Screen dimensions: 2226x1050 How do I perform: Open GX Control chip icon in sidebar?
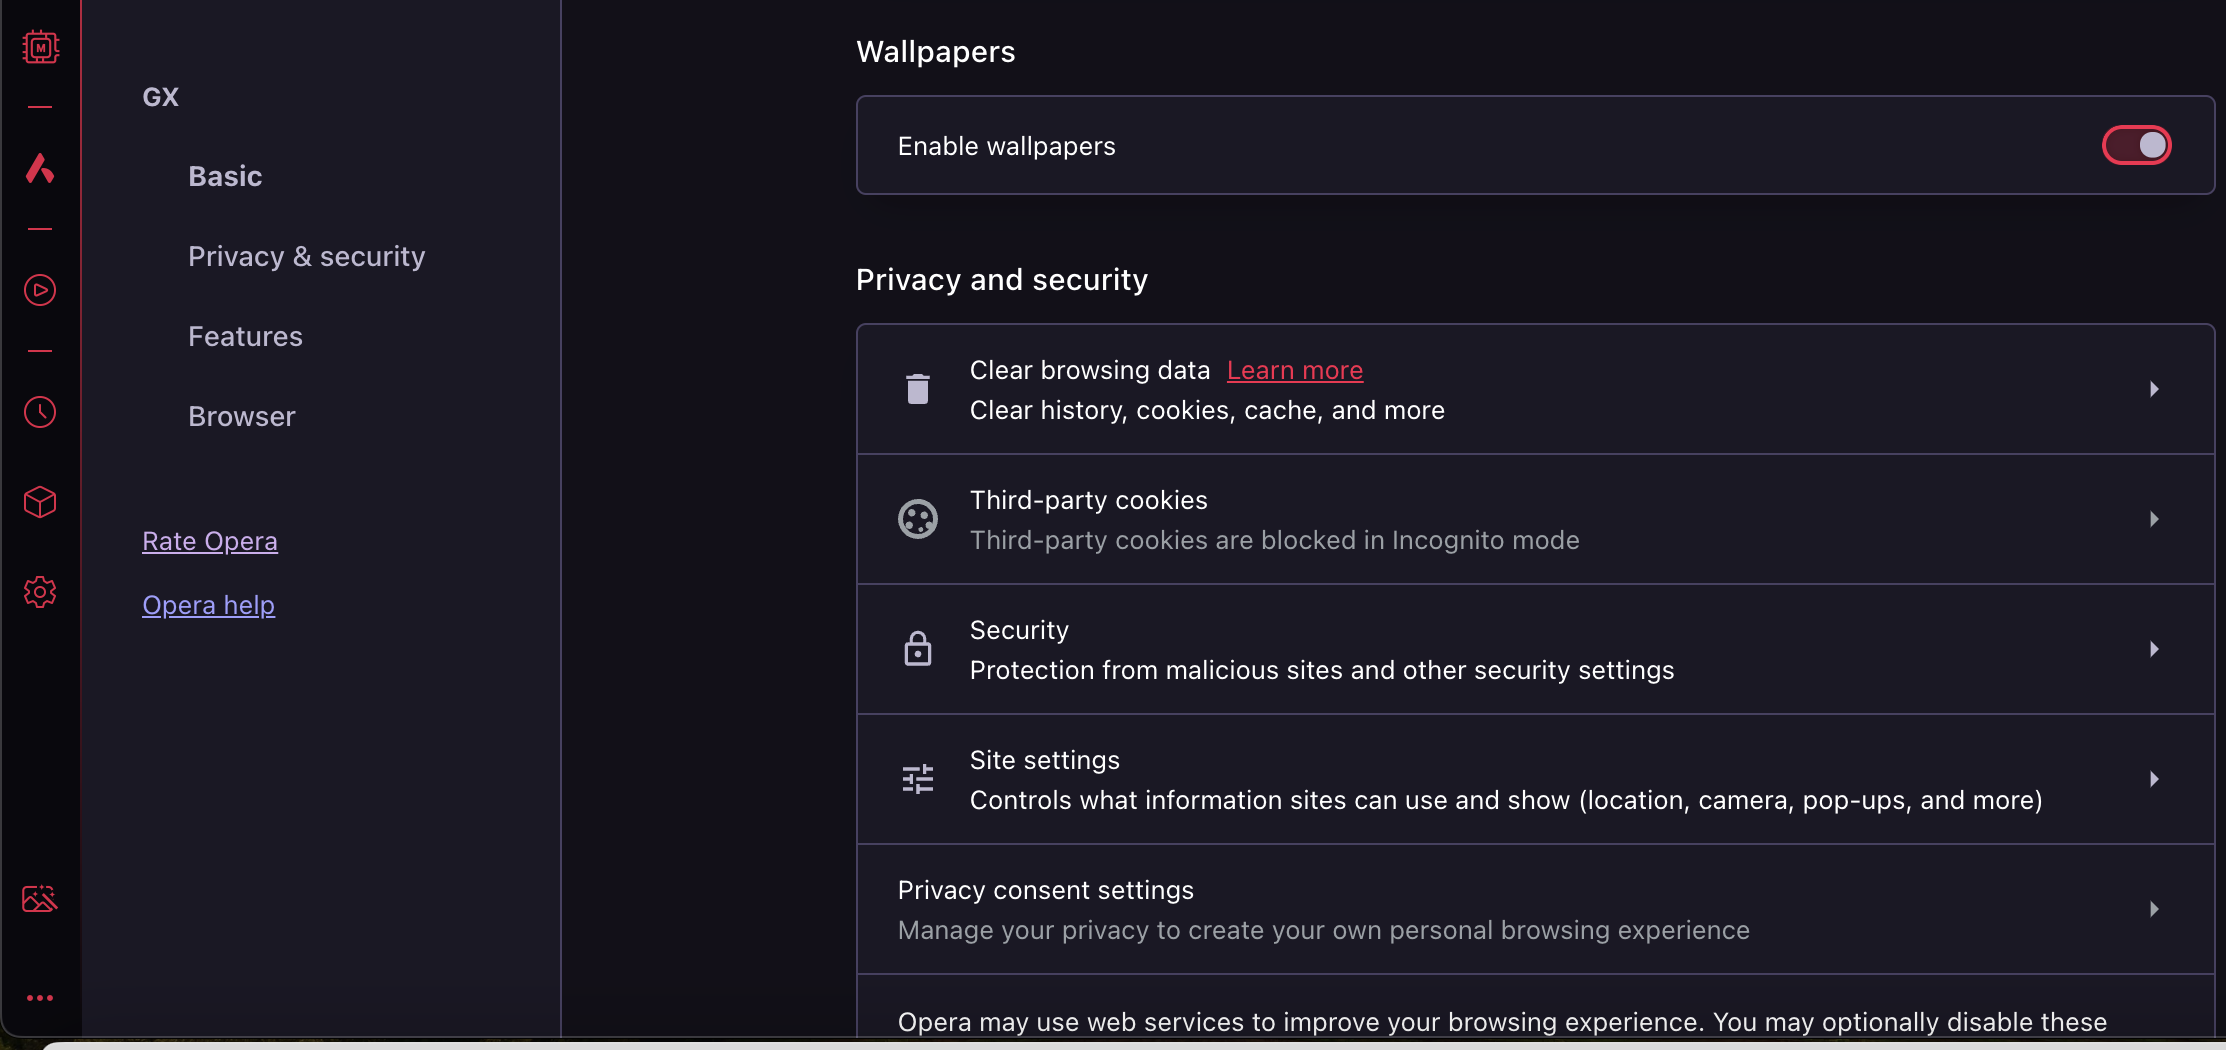[40, 47]
